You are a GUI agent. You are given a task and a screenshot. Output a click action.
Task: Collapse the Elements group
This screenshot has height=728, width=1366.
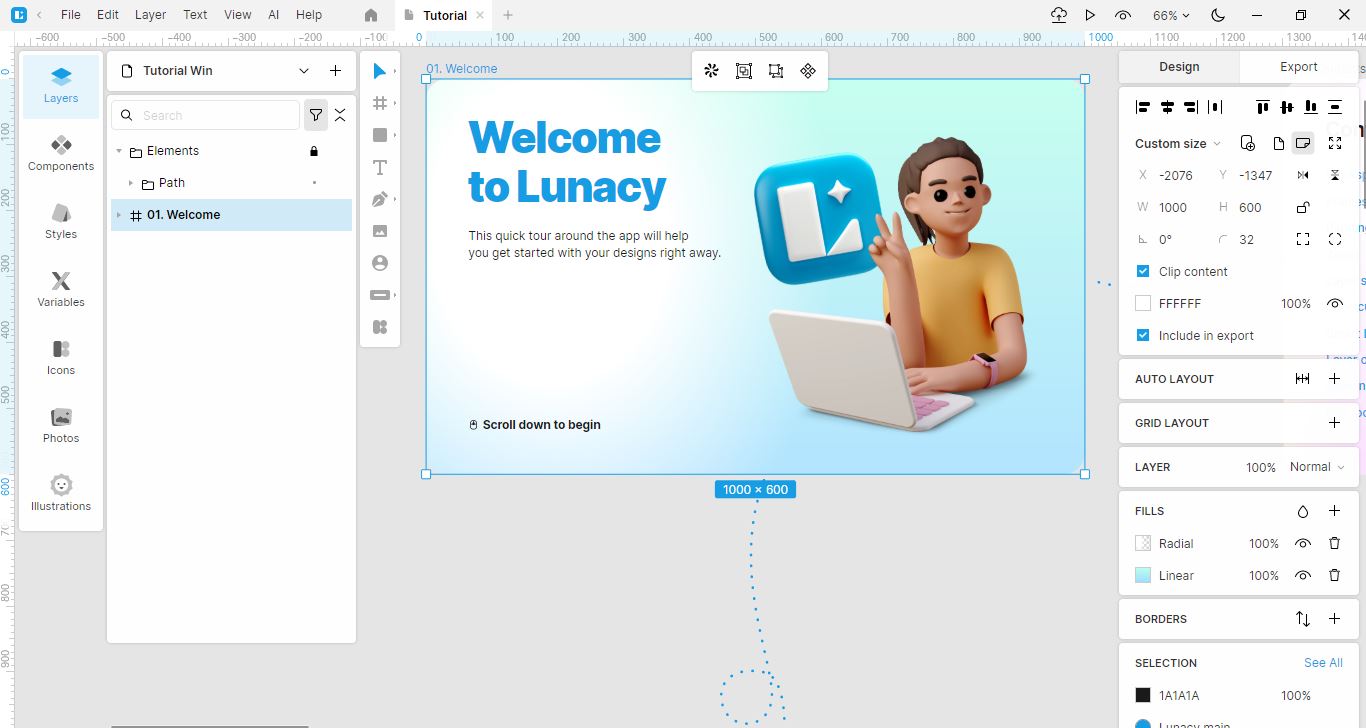coord(119,151)
